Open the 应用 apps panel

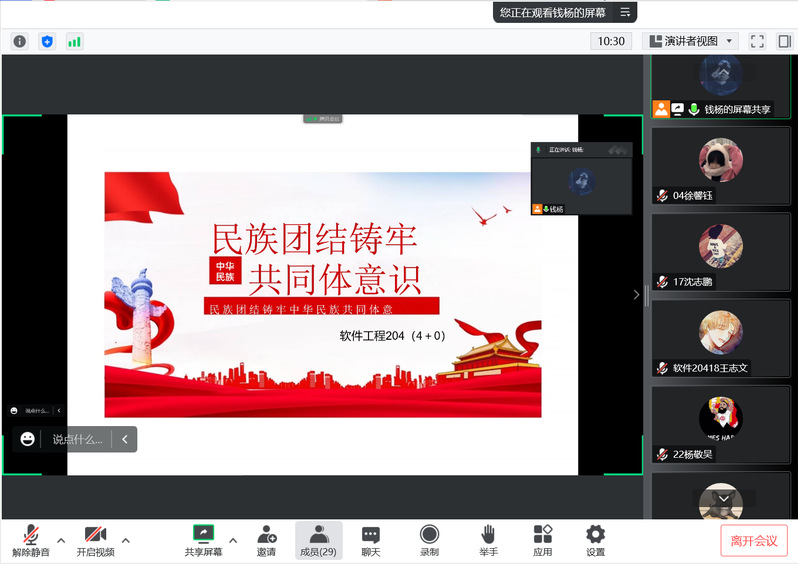click(542, 540)
